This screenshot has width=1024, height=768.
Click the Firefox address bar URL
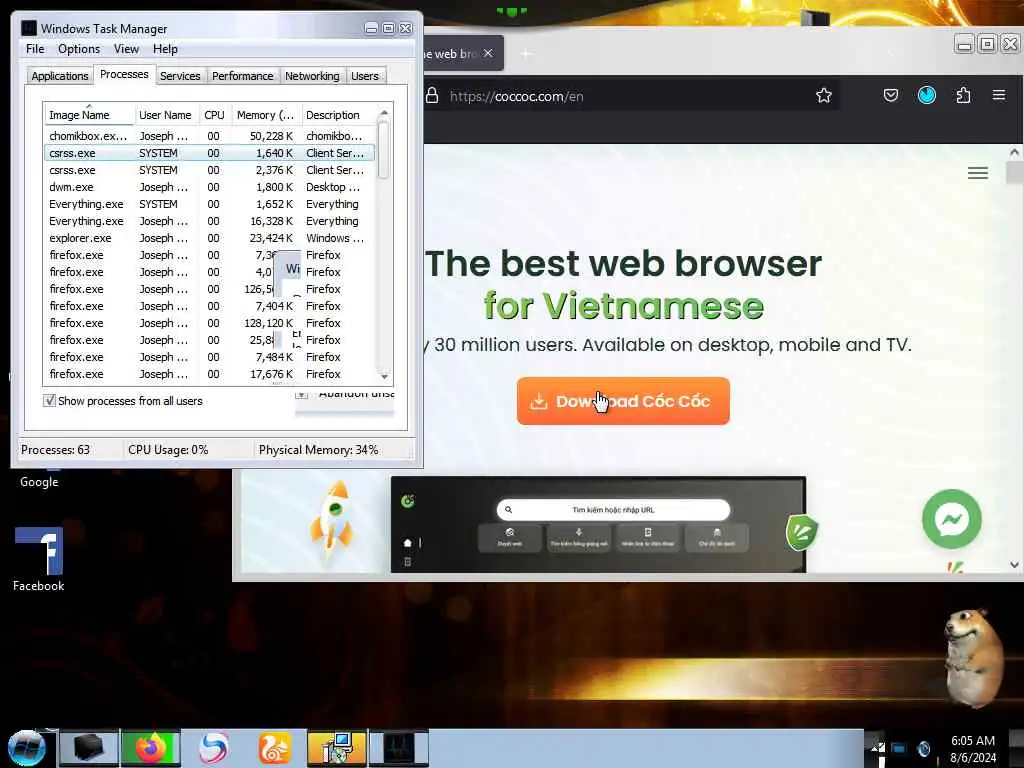[x=516, y=96]
